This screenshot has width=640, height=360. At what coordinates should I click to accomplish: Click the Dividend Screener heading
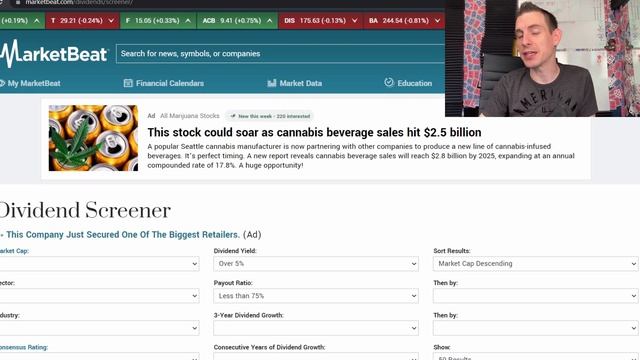(85, 211)
